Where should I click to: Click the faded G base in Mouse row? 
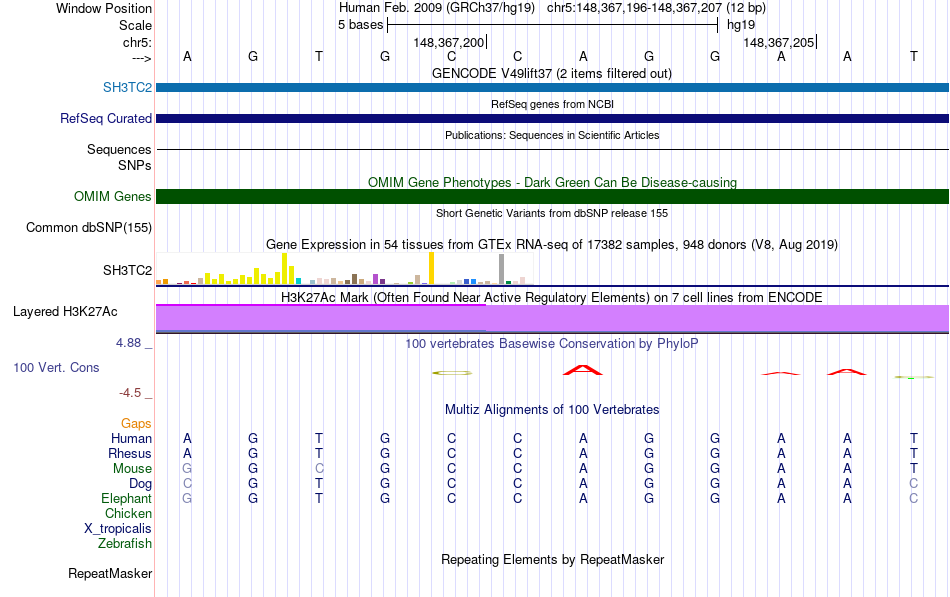(x=187, y=469)
